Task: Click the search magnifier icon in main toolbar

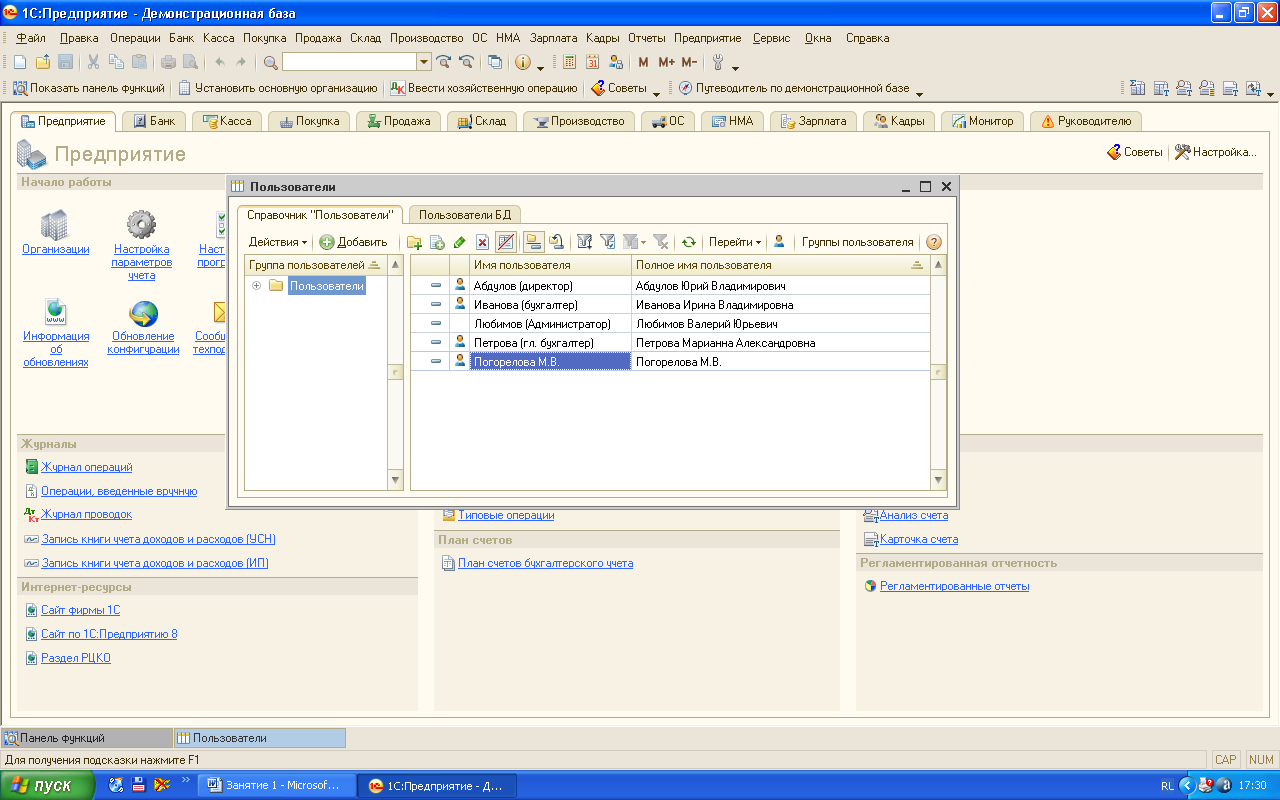Action: click(271, 62)
